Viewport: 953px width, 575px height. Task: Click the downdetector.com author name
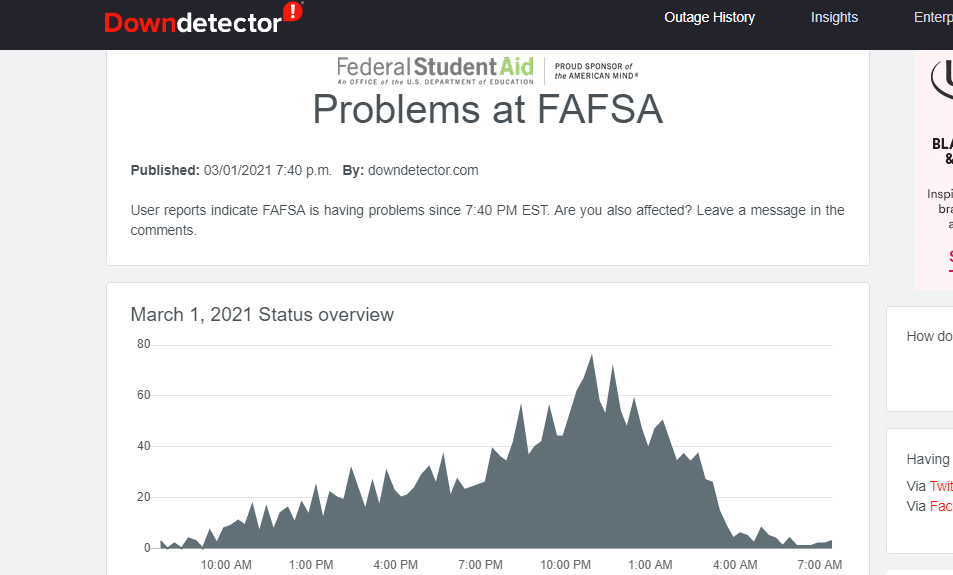pyautogui.click(x=423, y=170)
